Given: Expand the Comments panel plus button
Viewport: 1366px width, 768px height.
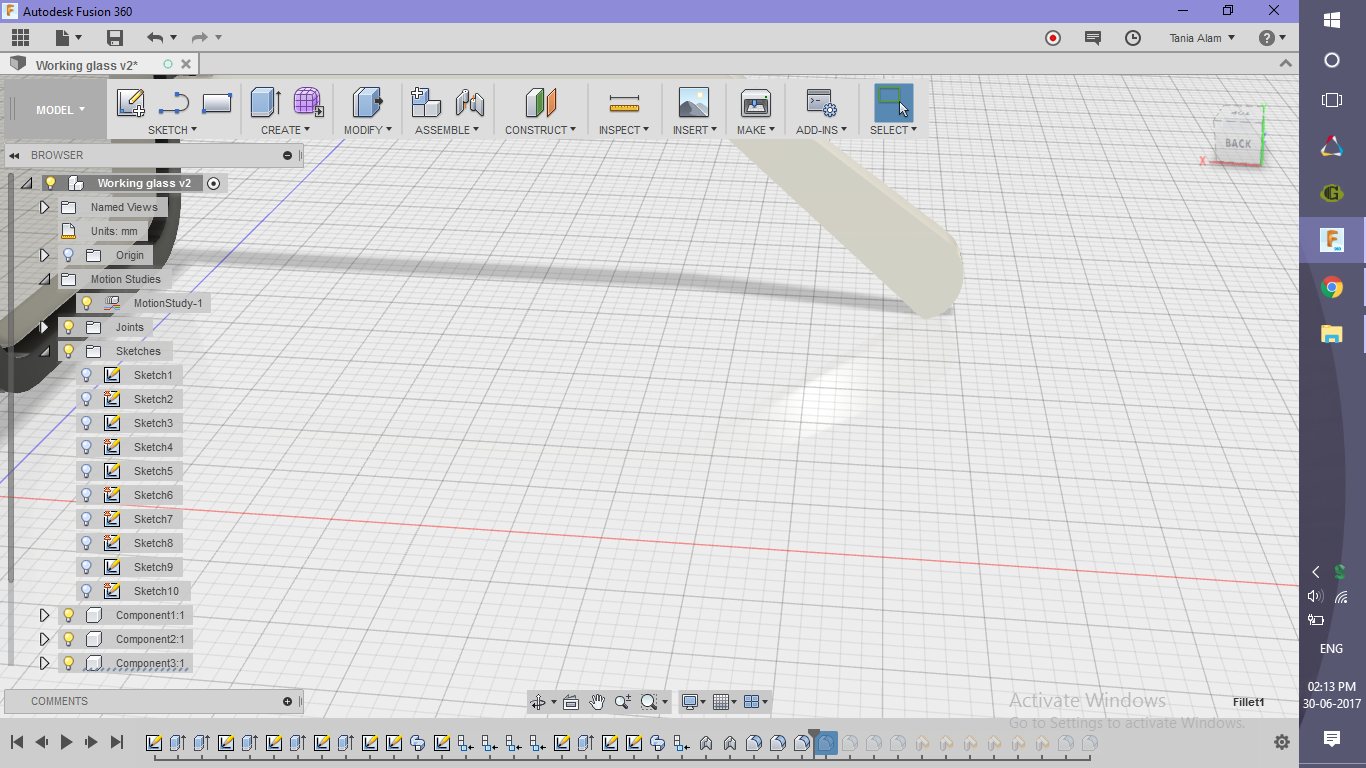Looking at the screenshot, I should 287,701.
